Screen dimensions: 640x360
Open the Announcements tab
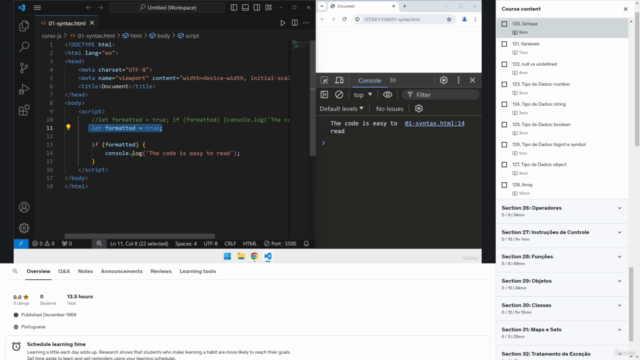coord(122,271)
